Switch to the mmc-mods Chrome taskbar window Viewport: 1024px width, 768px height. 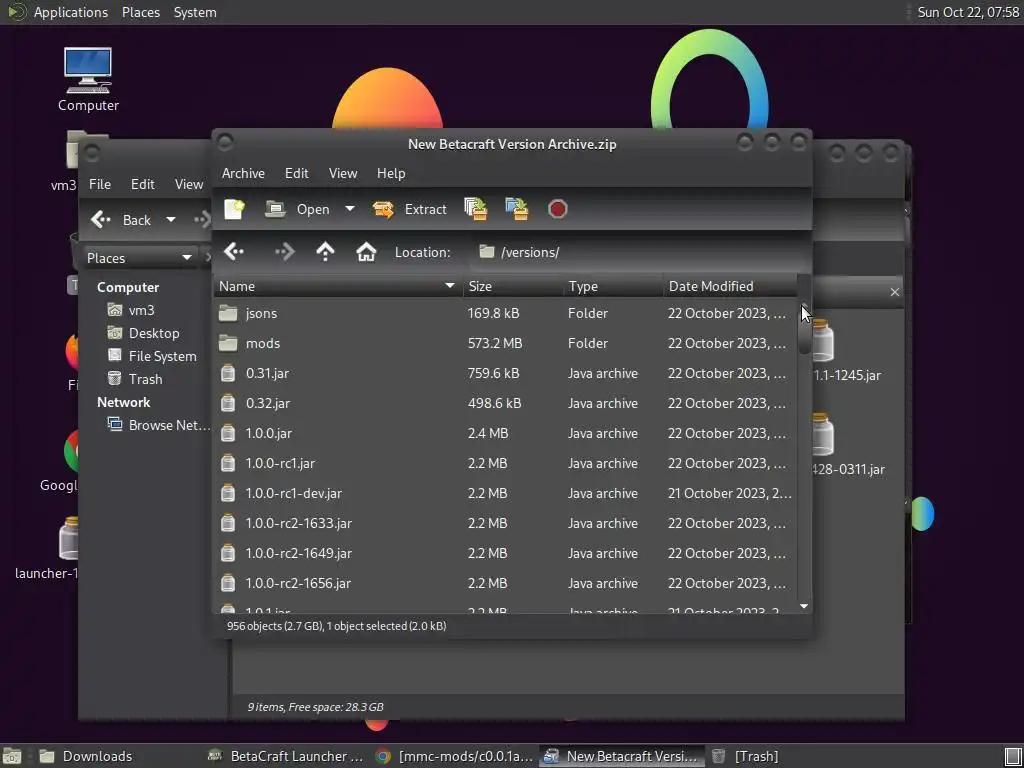pos(455,756)
